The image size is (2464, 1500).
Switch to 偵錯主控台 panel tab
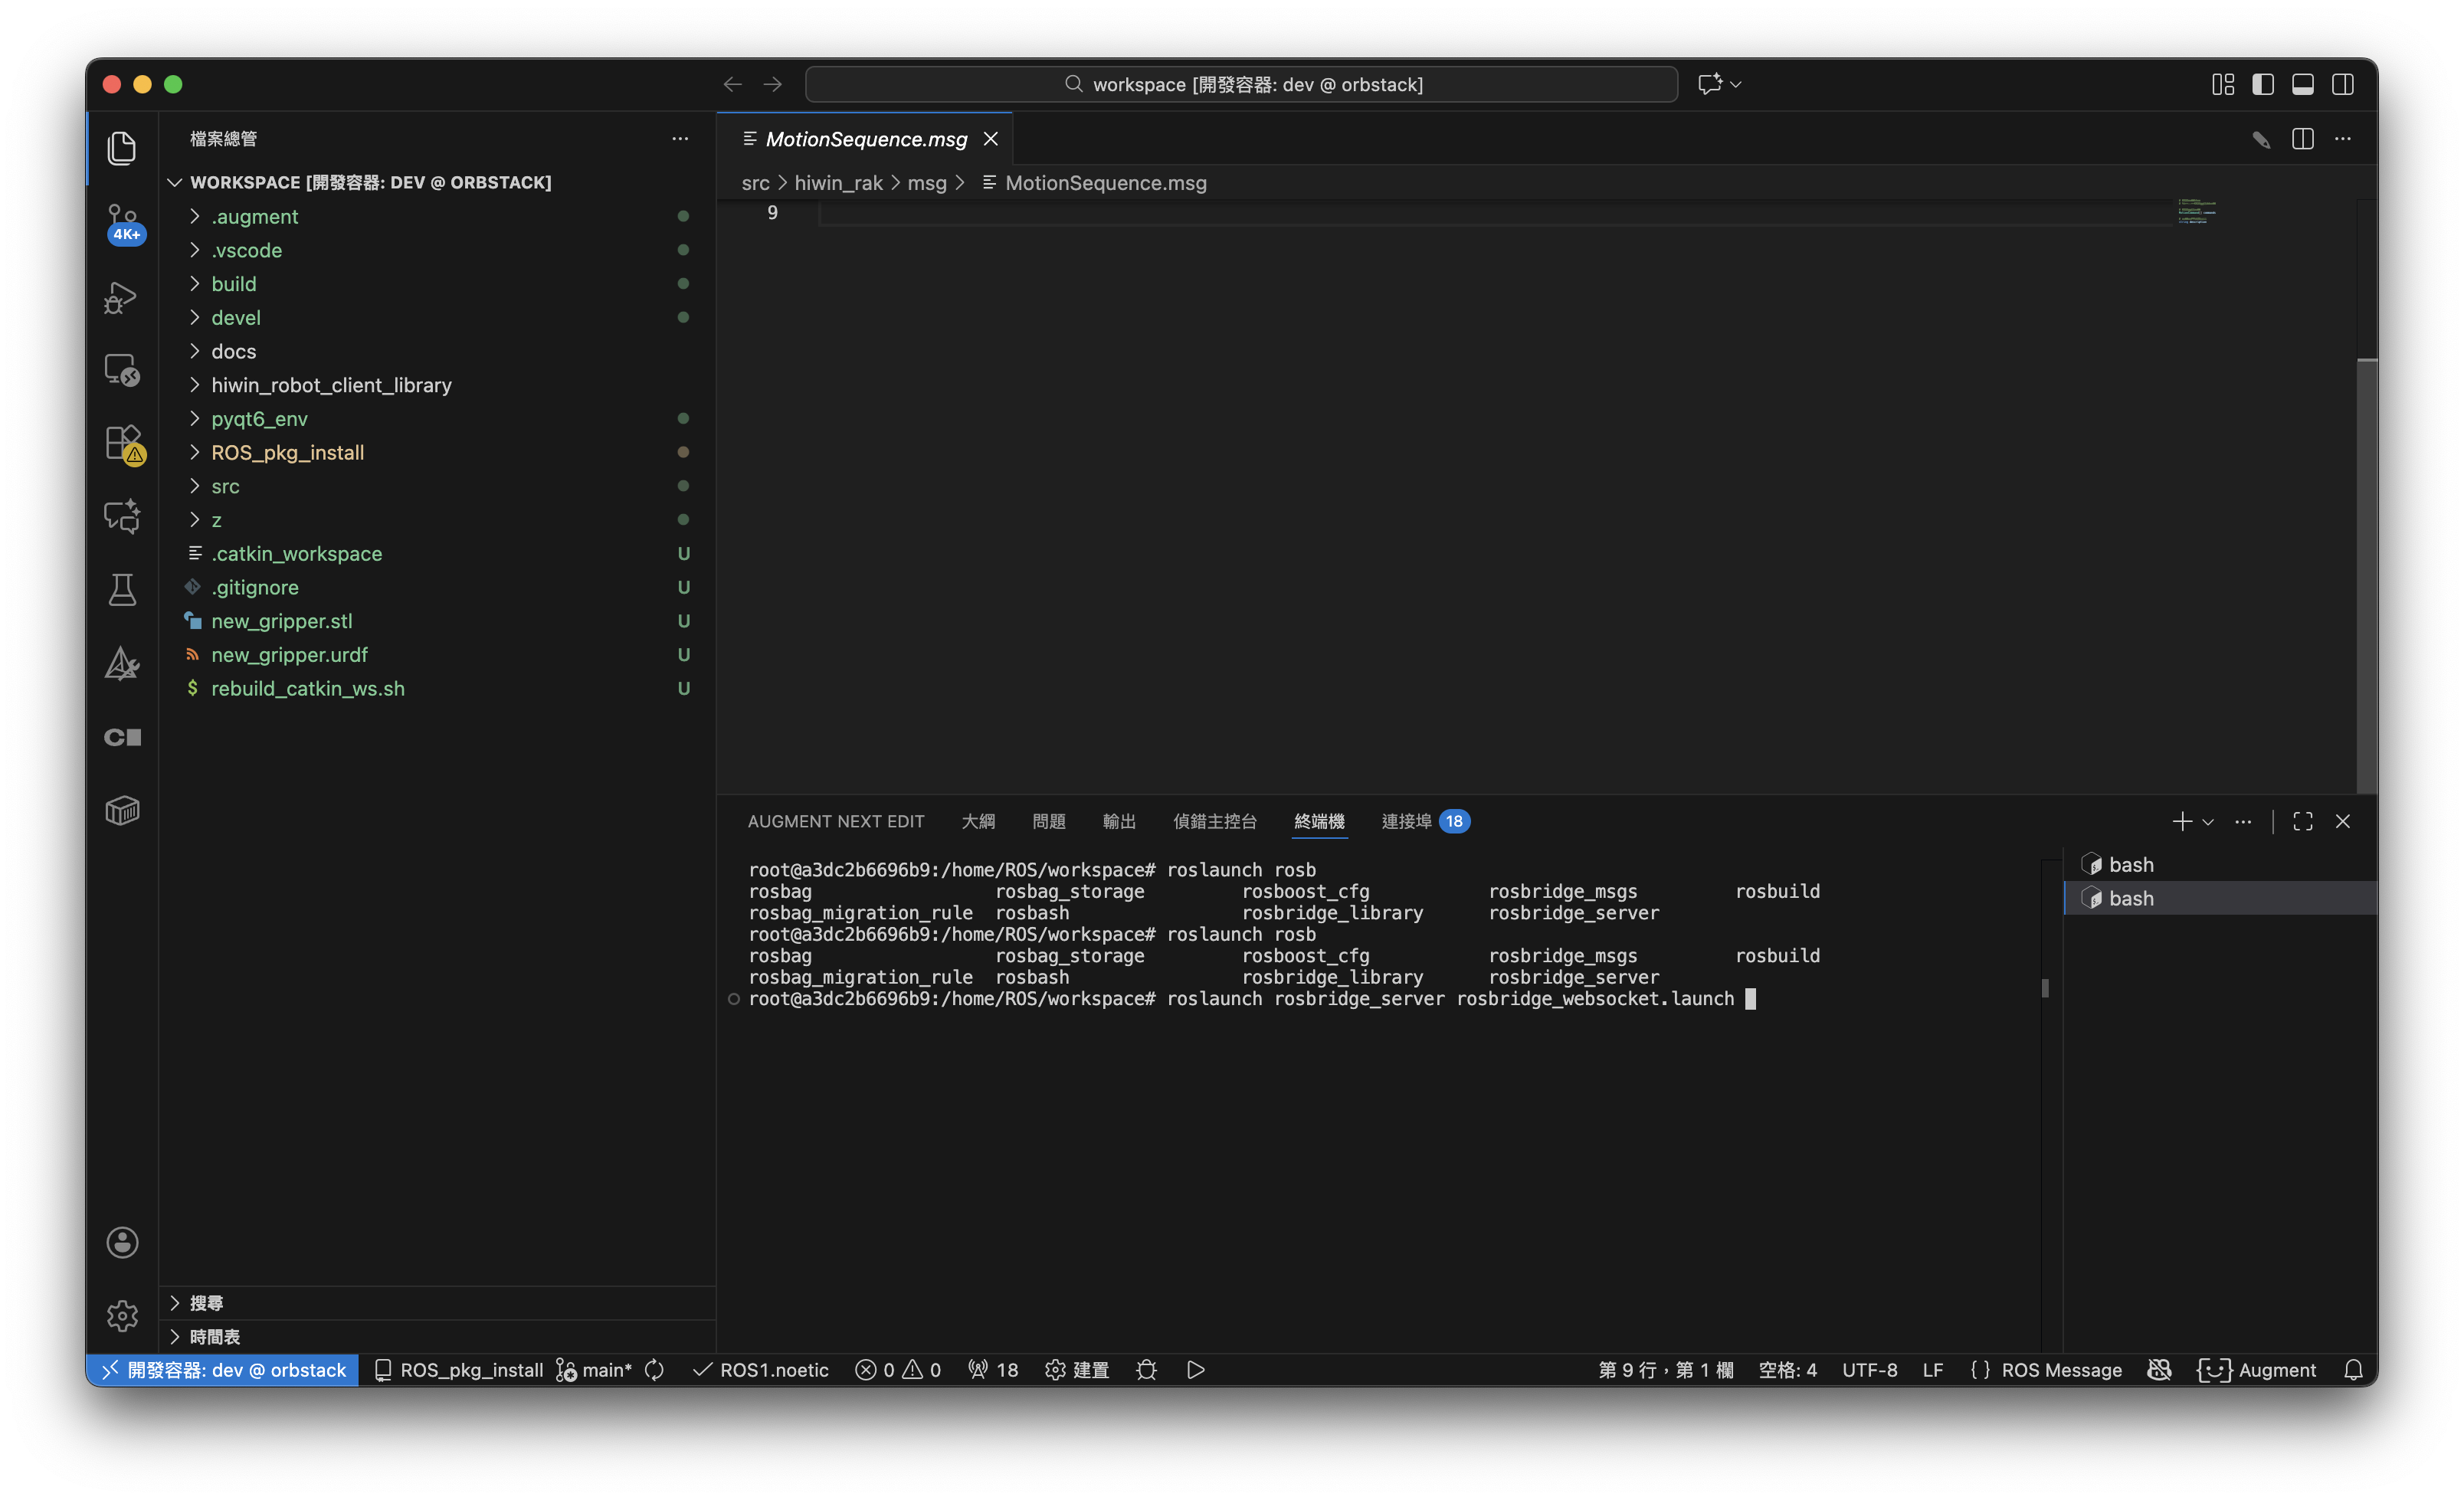(x=1214, y=821)
